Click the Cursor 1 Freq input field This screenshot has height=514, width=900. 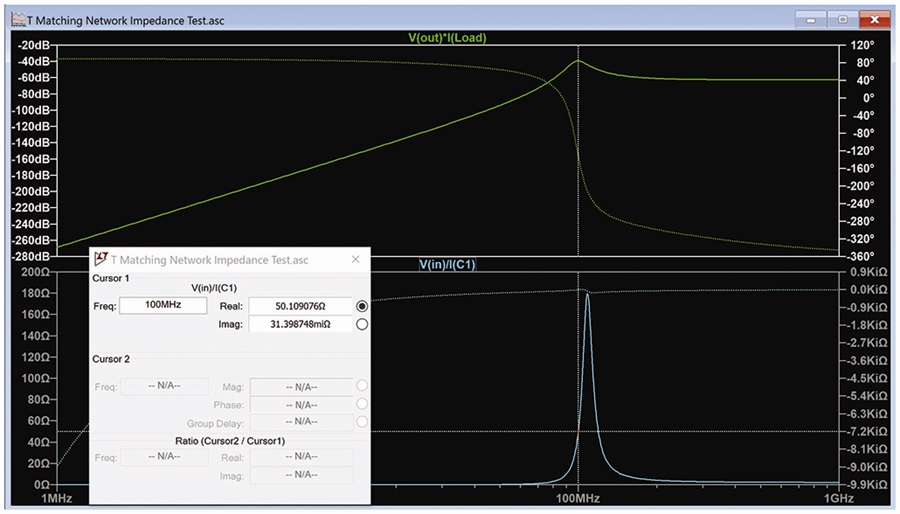tap(163, 305)
